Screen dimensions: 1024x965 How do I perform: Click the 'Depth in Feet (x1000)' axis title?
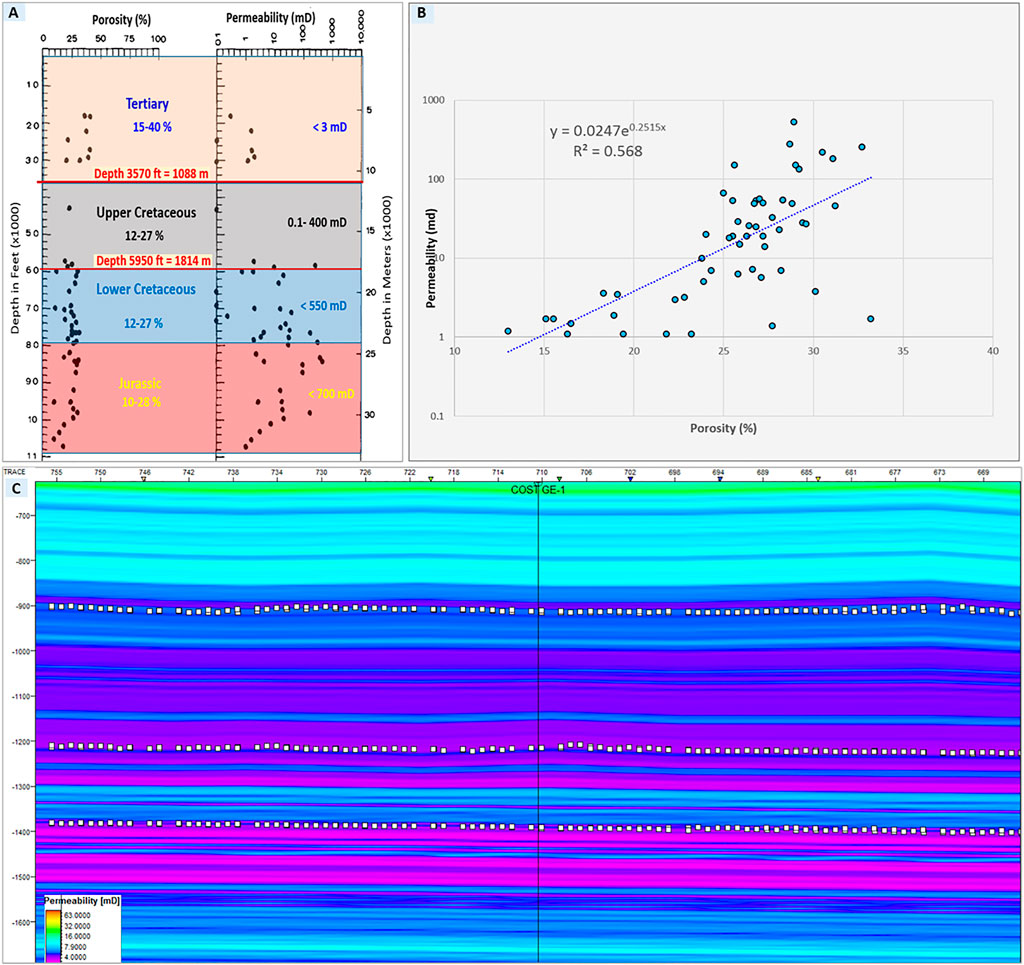15,268
